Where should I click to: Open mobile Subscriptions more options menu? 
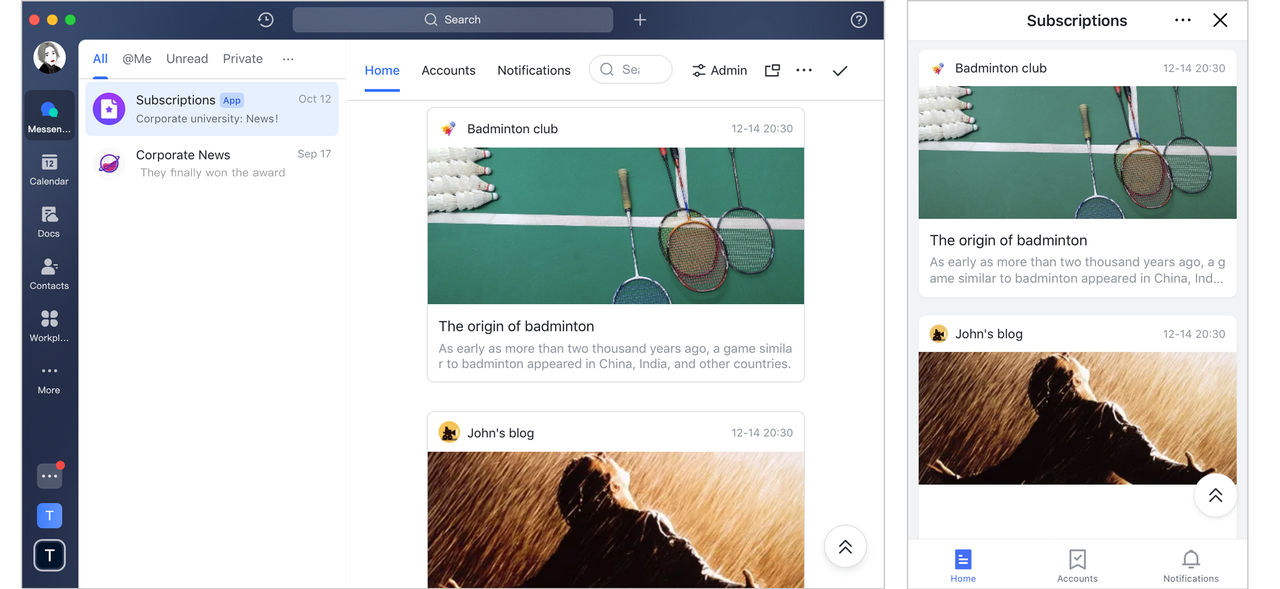[x=1183, y=20]
